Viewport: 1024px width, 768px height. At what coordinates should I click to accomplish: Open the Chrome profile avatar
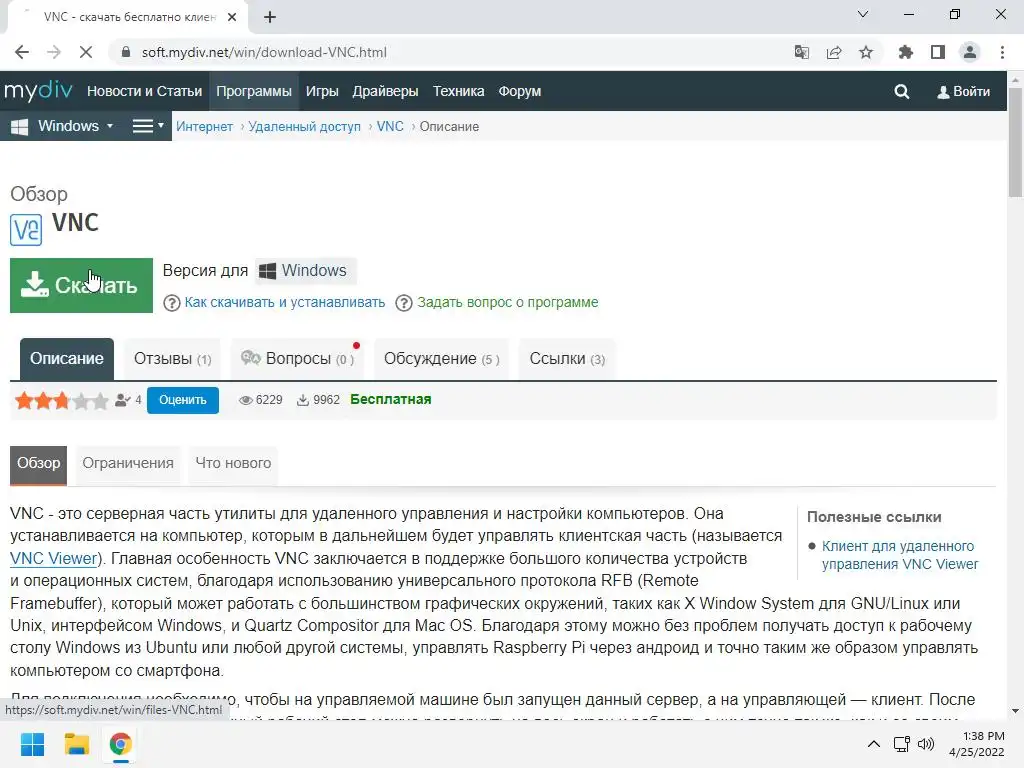click(970, 52)
